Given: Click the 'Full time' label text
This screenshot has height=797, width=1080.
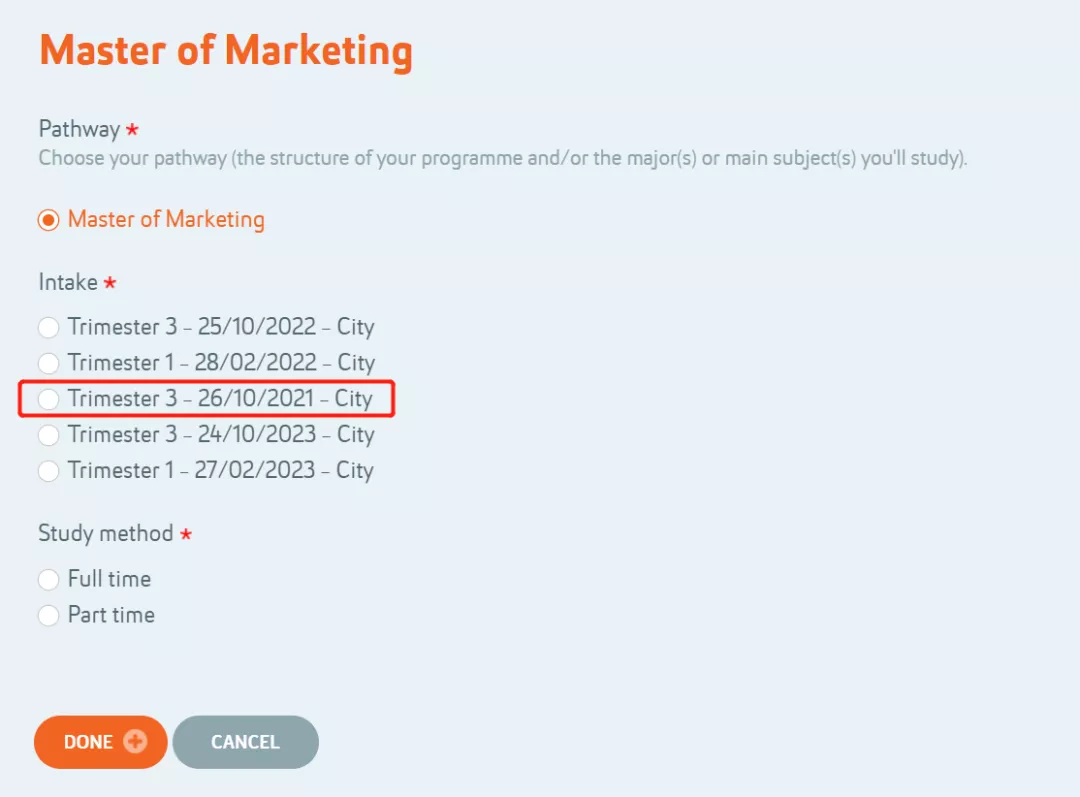Looking at the screenshot, I should [110, 579].
